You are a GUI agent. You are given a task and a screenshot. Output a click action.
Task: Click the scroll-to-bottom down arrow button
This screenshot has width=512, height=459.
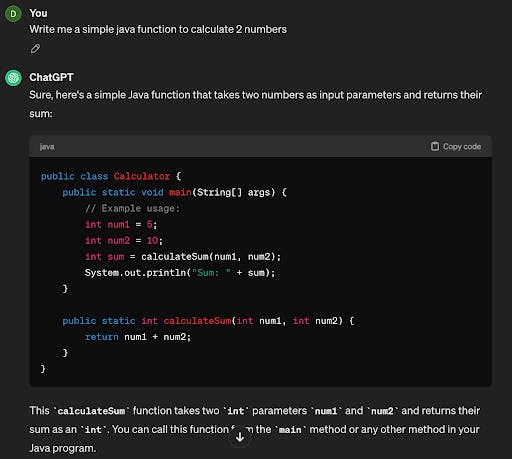click(x=240, y=437)
